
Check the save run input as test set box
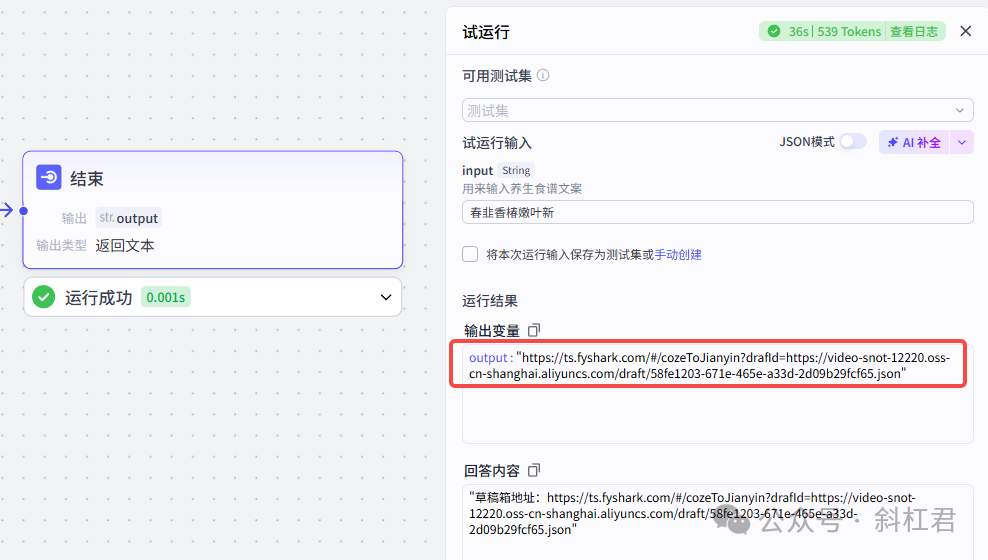click(x=470, y=254)
